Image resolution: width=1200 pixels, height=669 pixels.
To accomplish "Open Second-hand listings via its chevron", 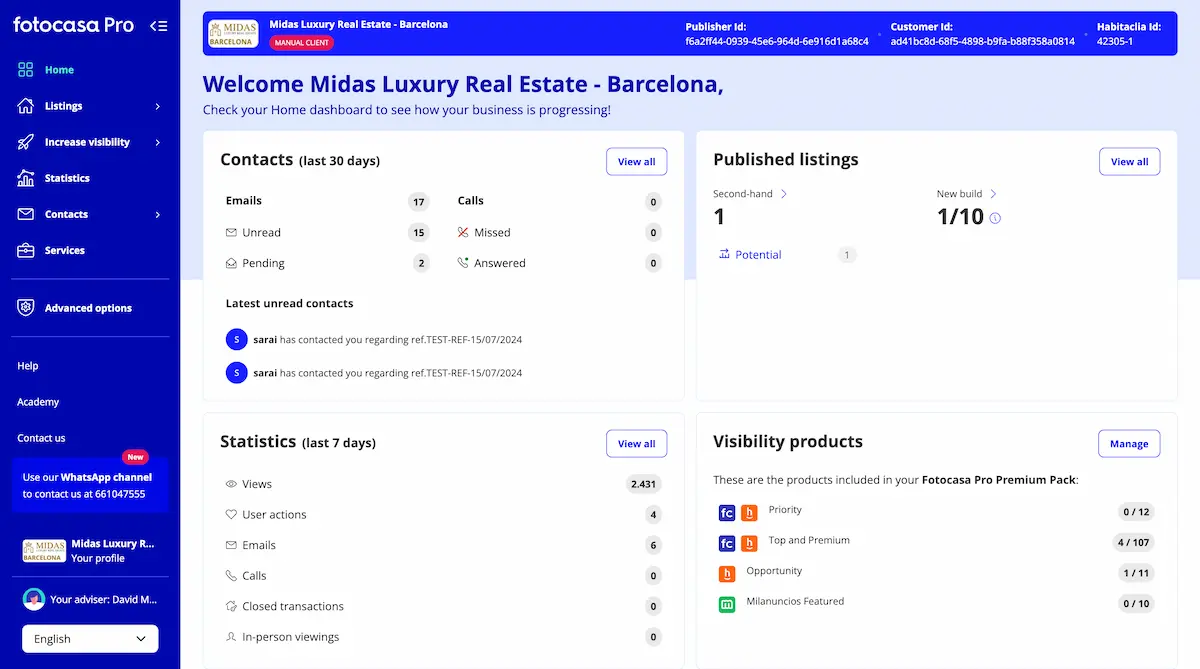I will (x=784, y=194).
